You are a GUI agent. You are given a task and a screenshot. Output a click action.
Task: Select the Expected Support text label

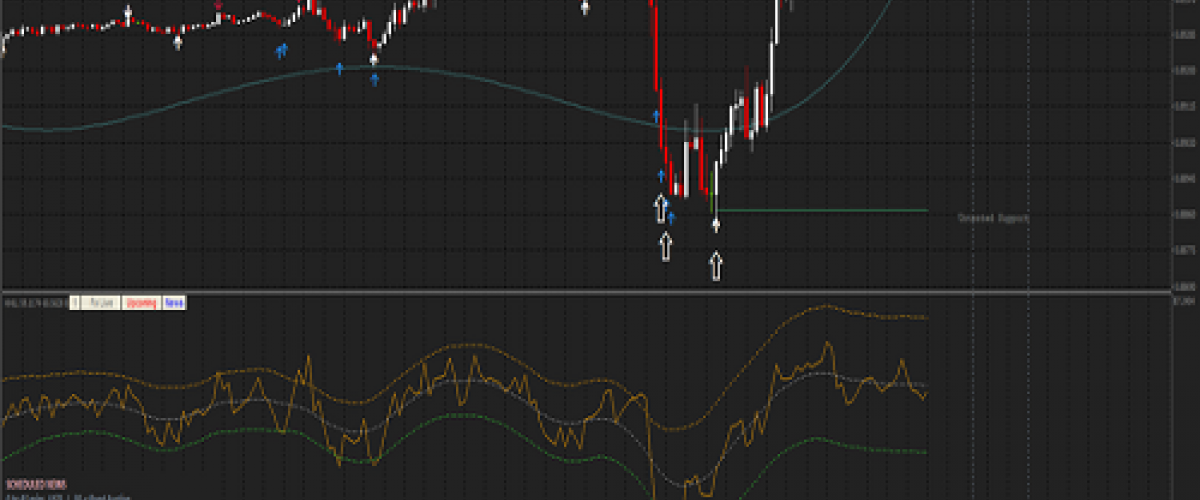pyautogui.click(x=993, y=217)
